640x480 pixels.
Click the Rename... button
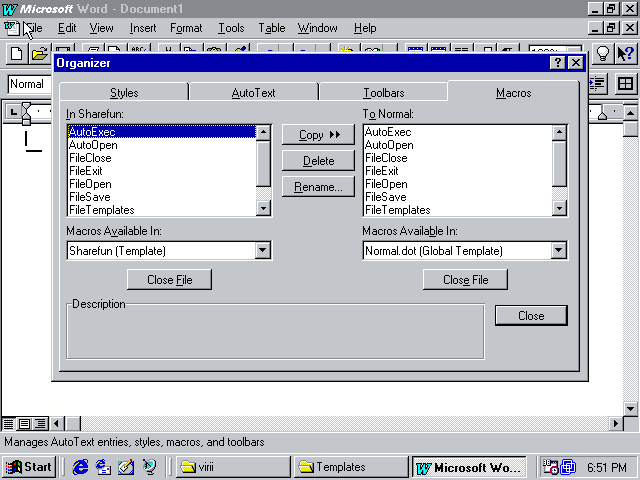tap(318, 187)
